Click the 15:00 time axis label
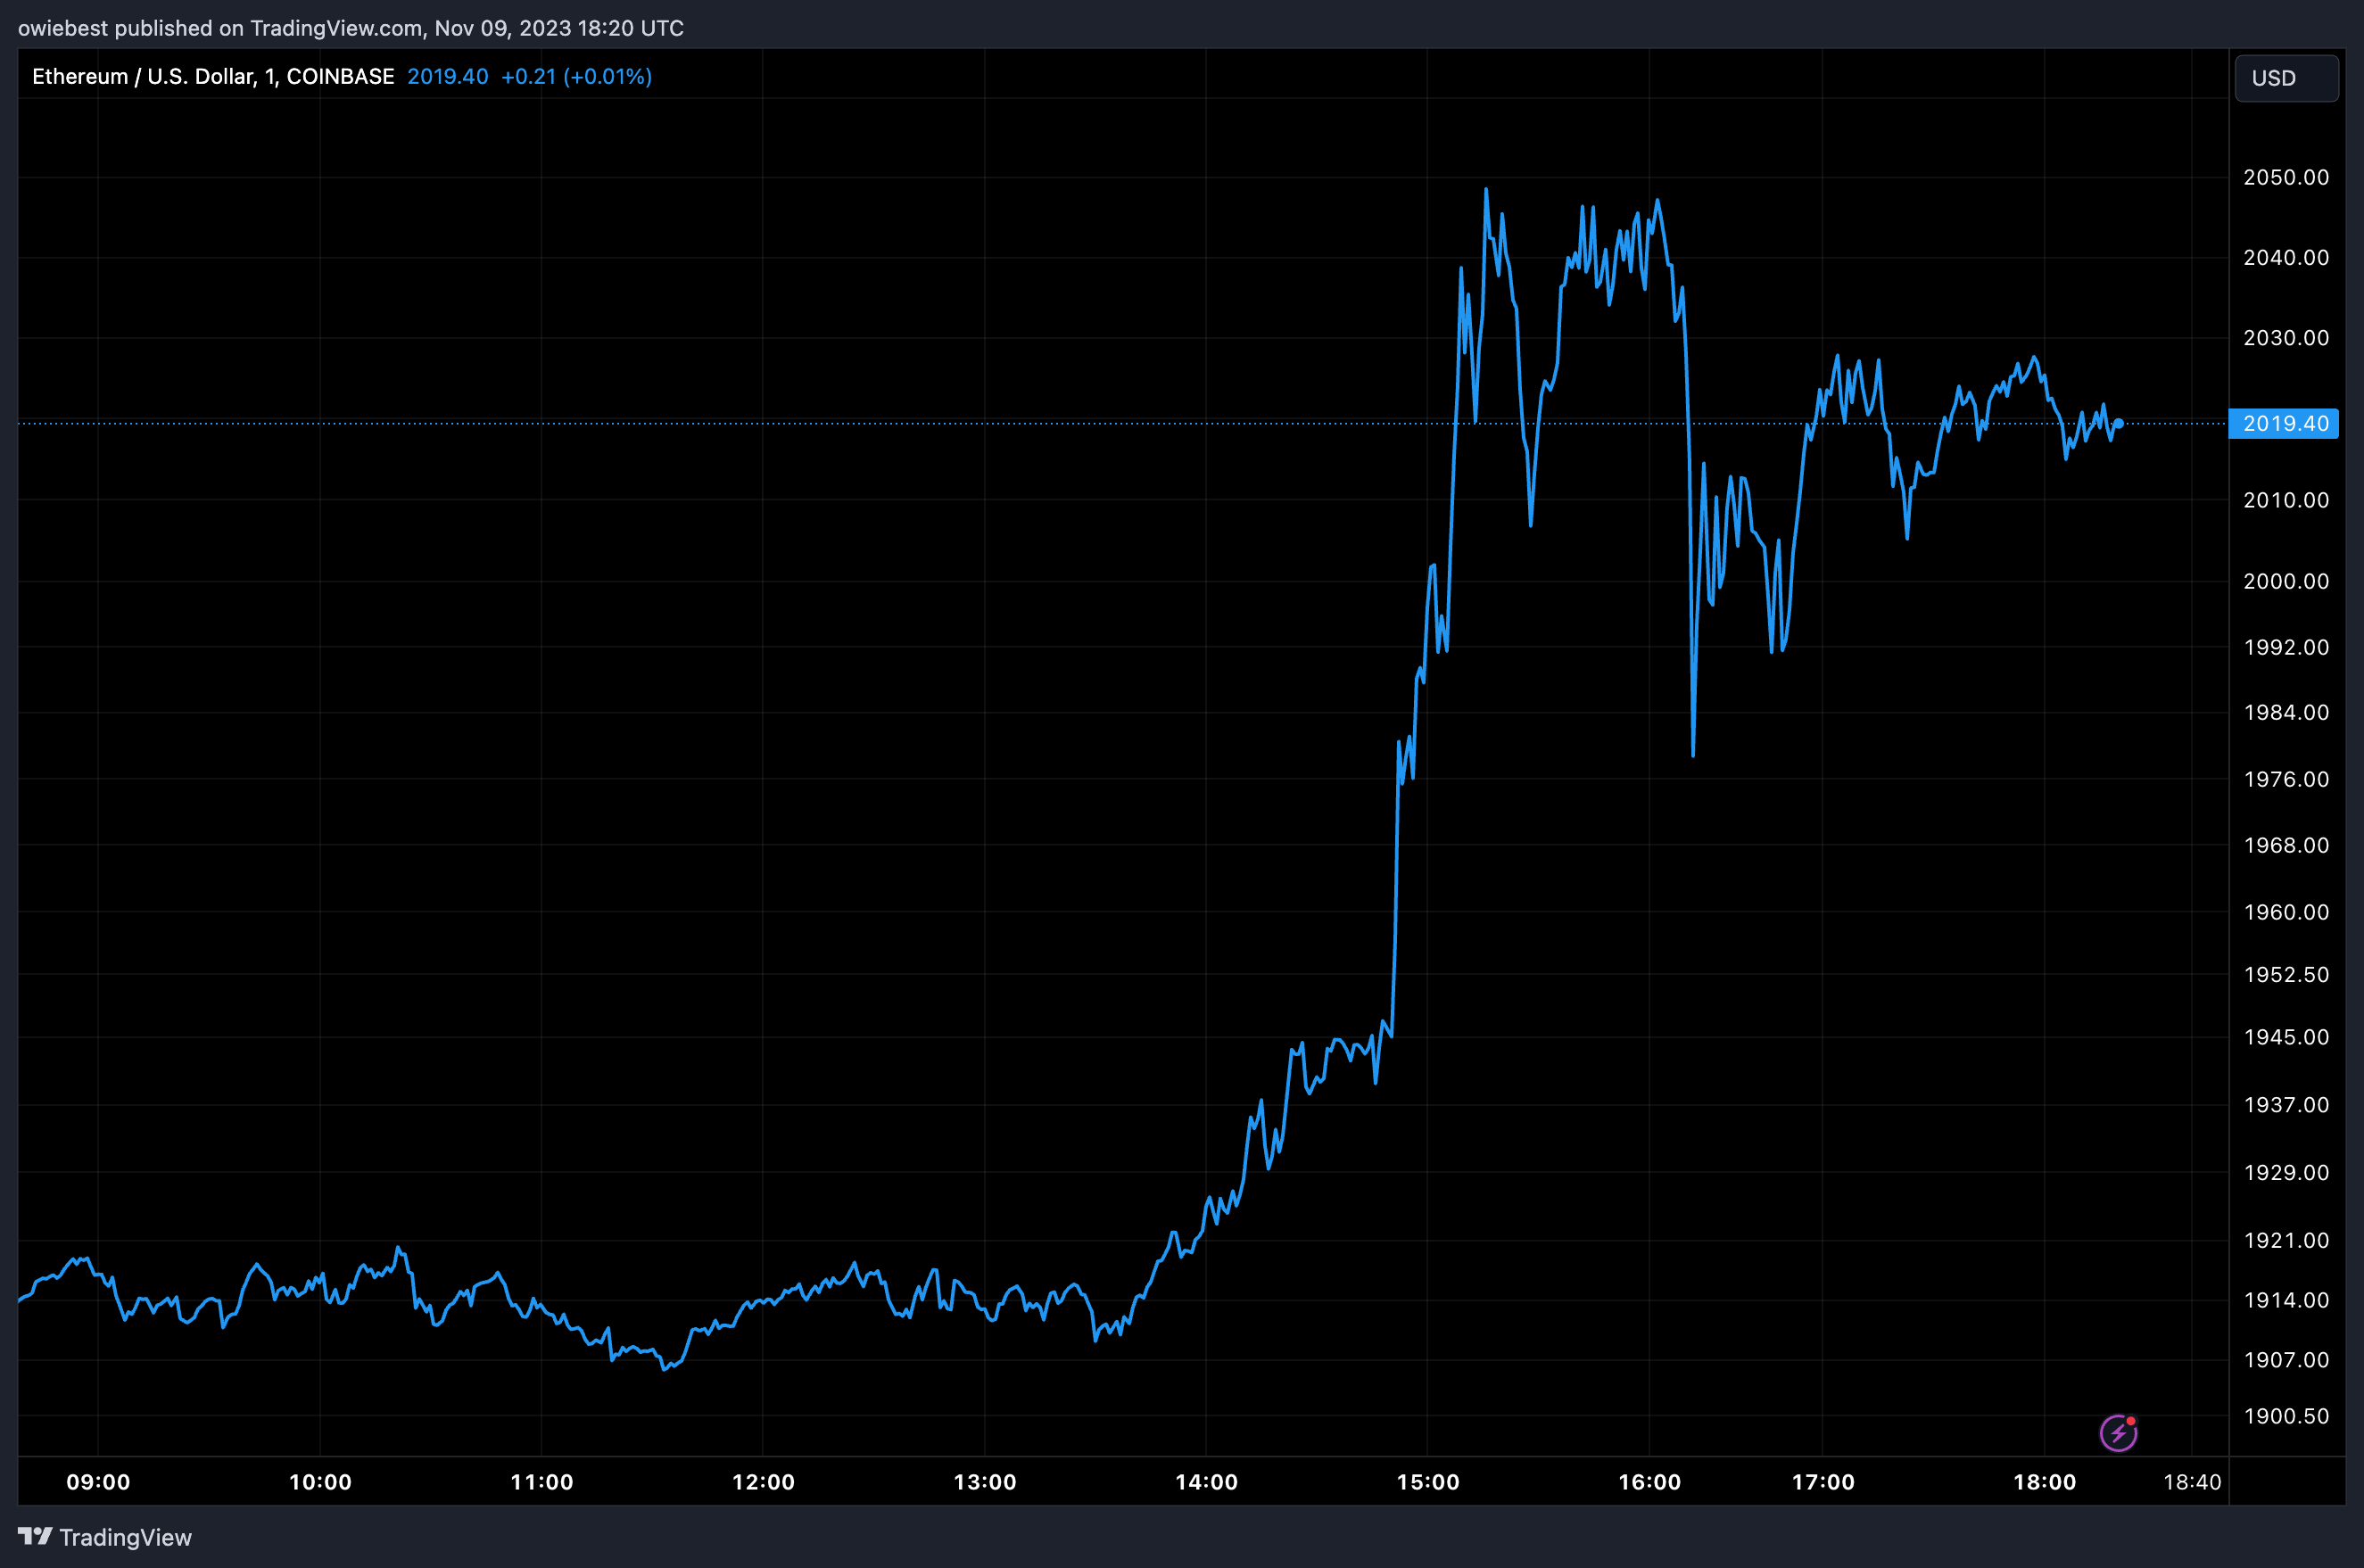Viewport: 2364px width, 1568px height. coord(1428,1482)
